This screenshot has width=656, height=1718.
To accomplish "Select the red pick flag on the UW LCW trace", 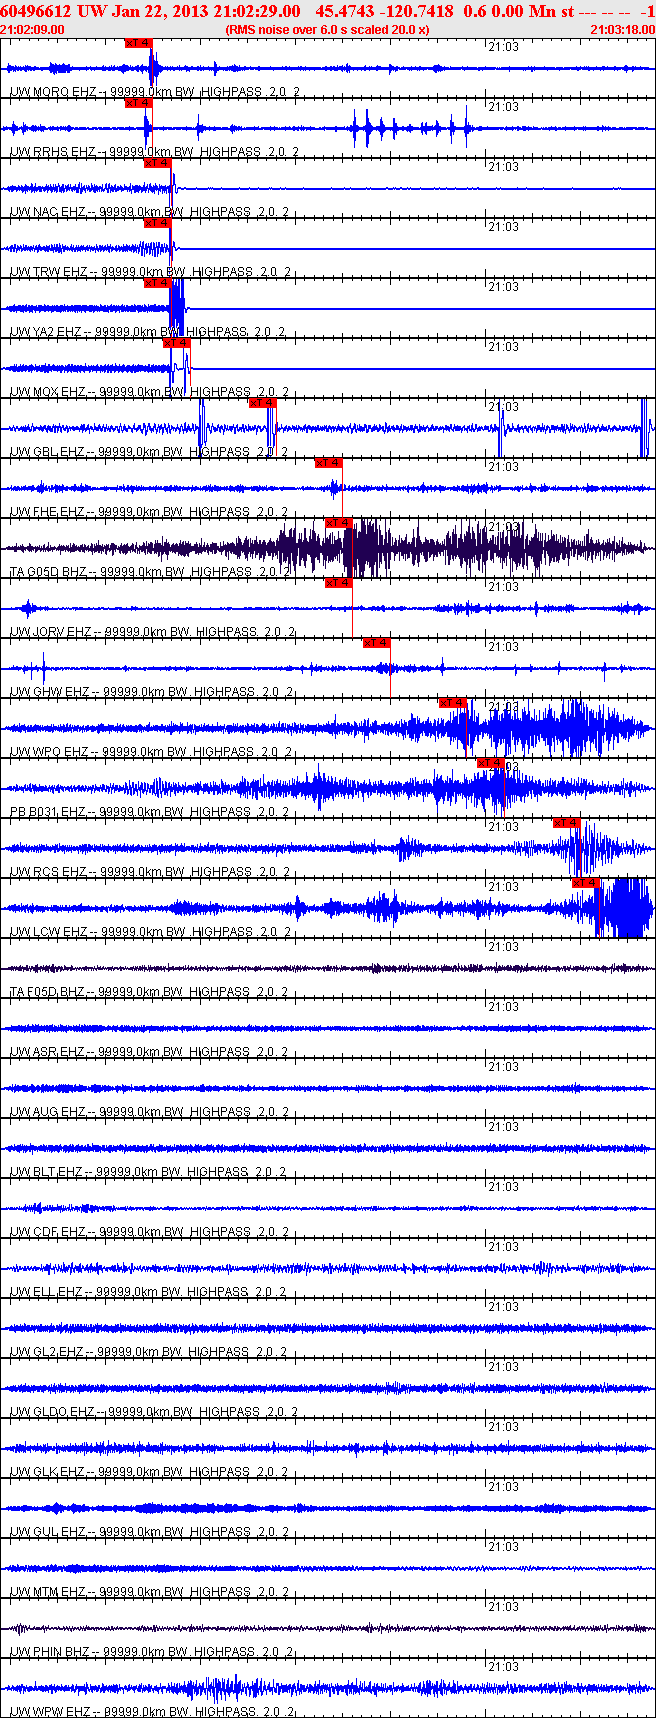I will coord(586,882).
